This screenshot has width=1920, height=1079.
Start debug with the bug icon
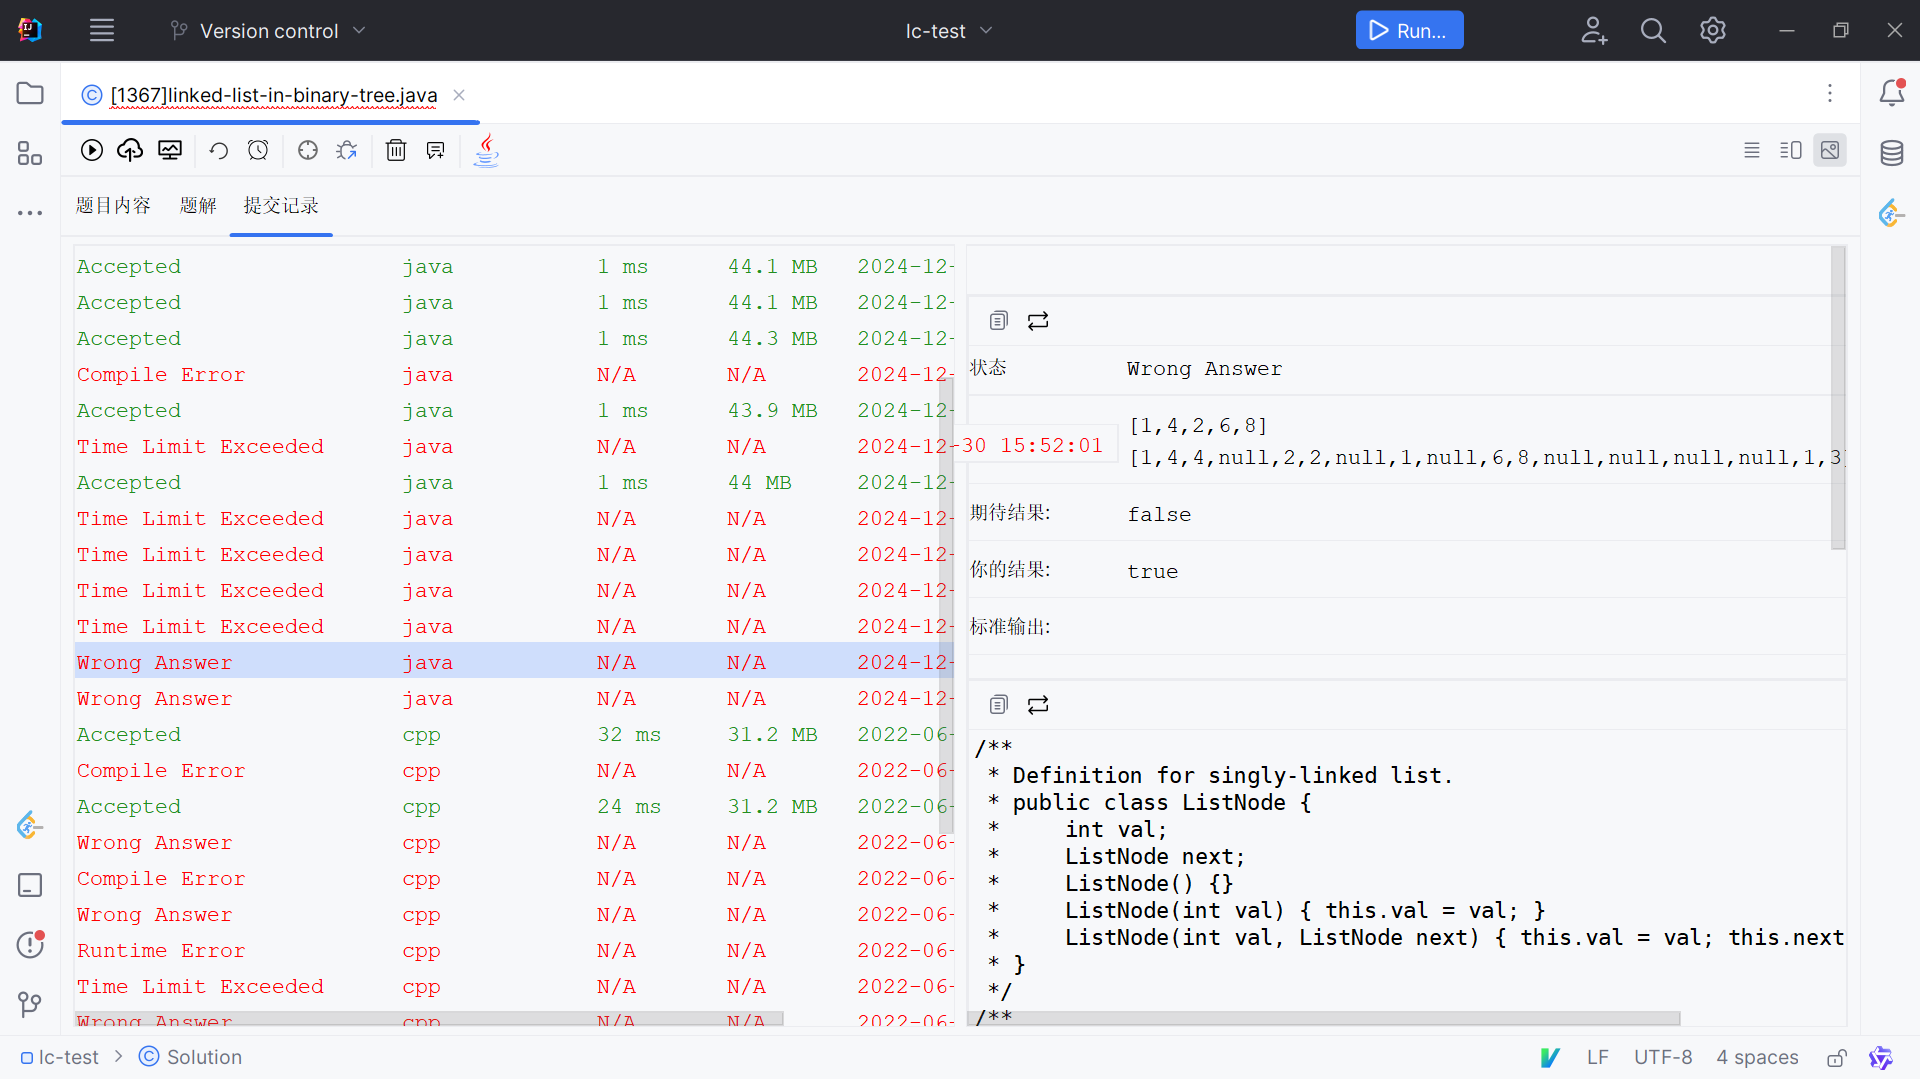[347, 150]
